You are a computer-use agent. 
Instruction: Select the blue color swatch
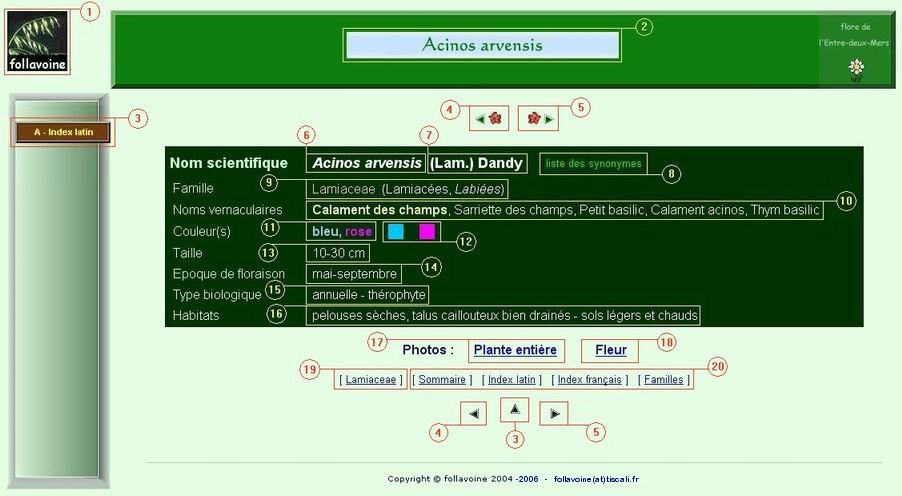coord(396,232)
